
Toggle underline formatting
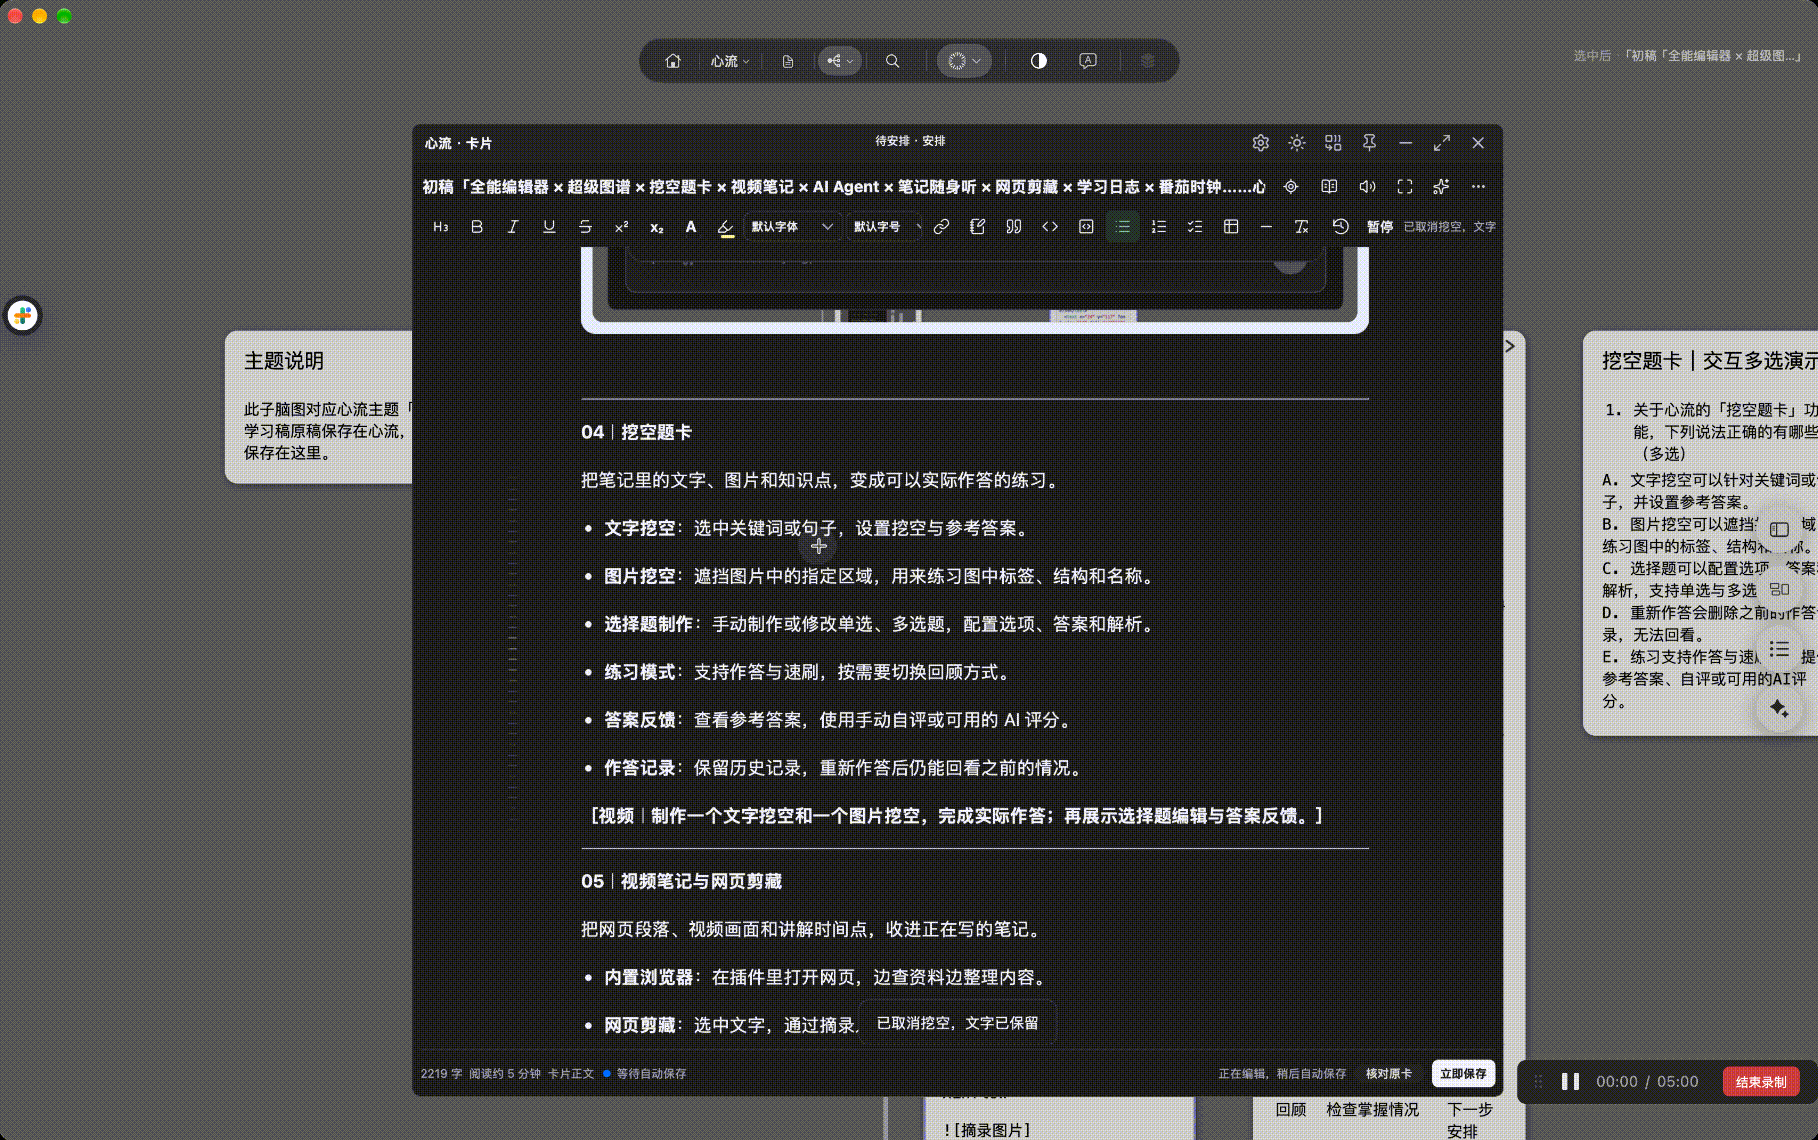point(549,227)
